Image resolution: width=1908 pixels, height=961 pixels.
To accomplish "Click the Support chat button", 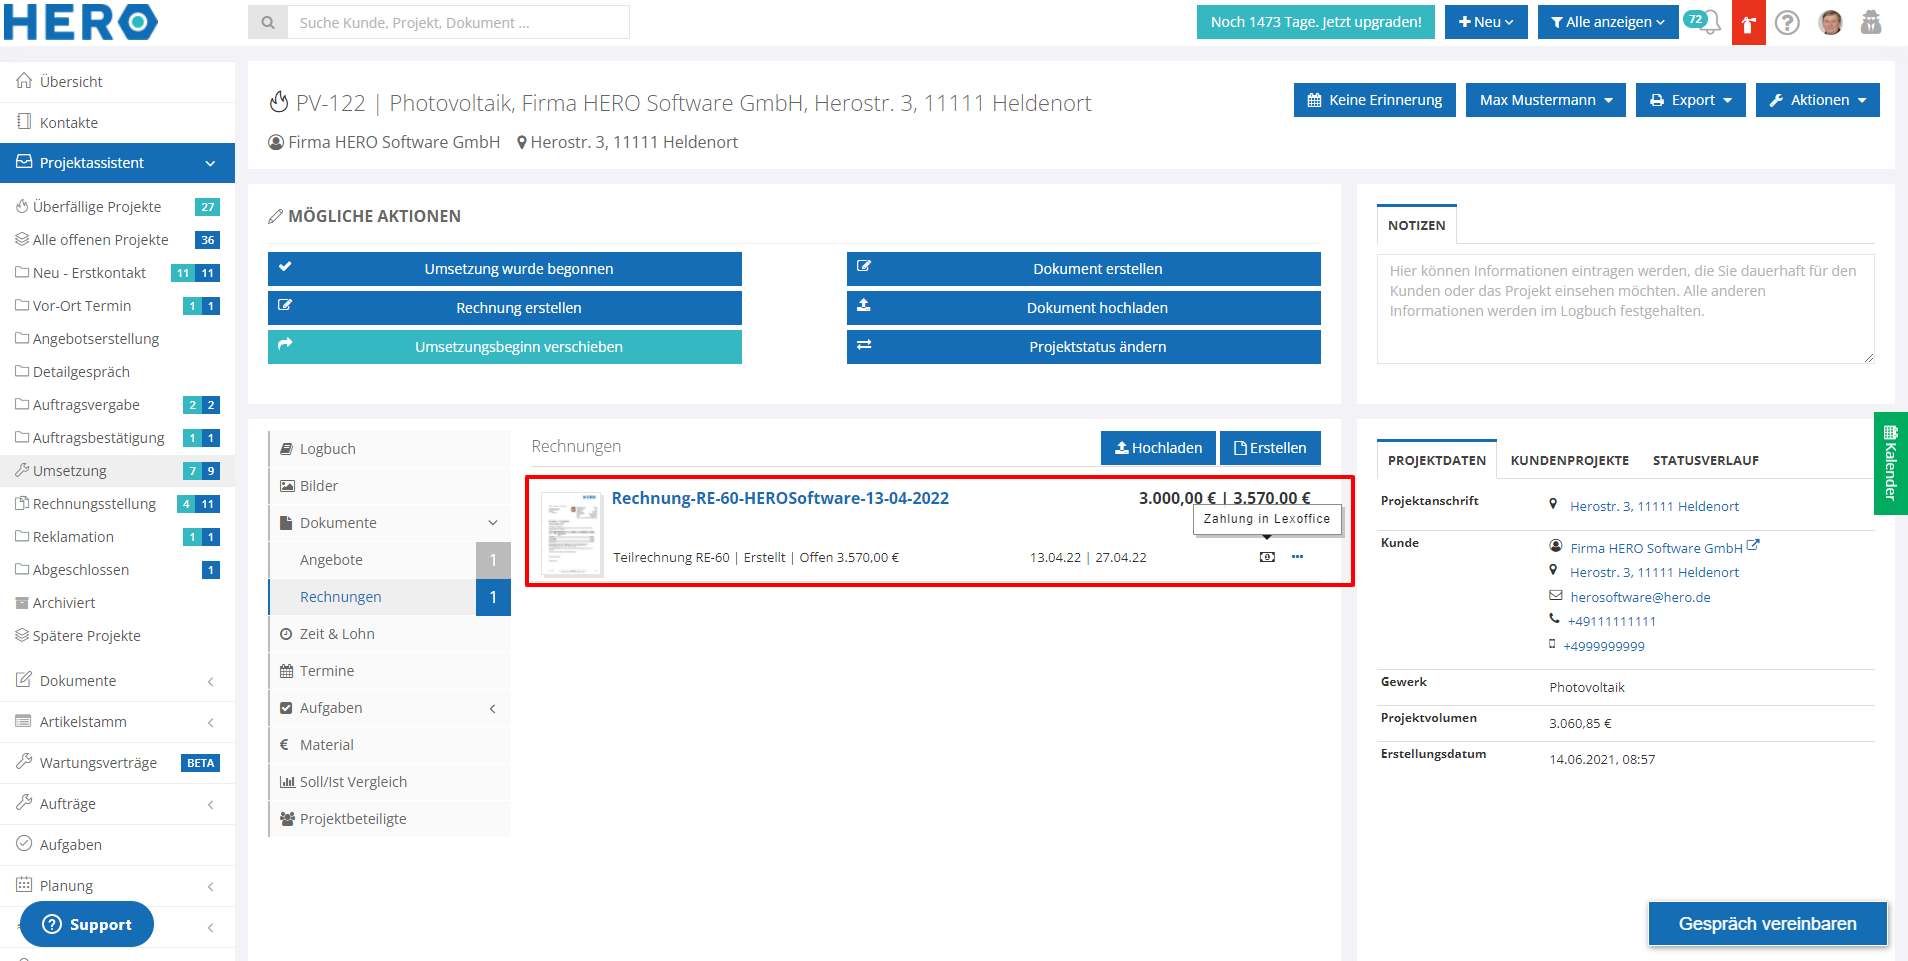I will (87, 924).
